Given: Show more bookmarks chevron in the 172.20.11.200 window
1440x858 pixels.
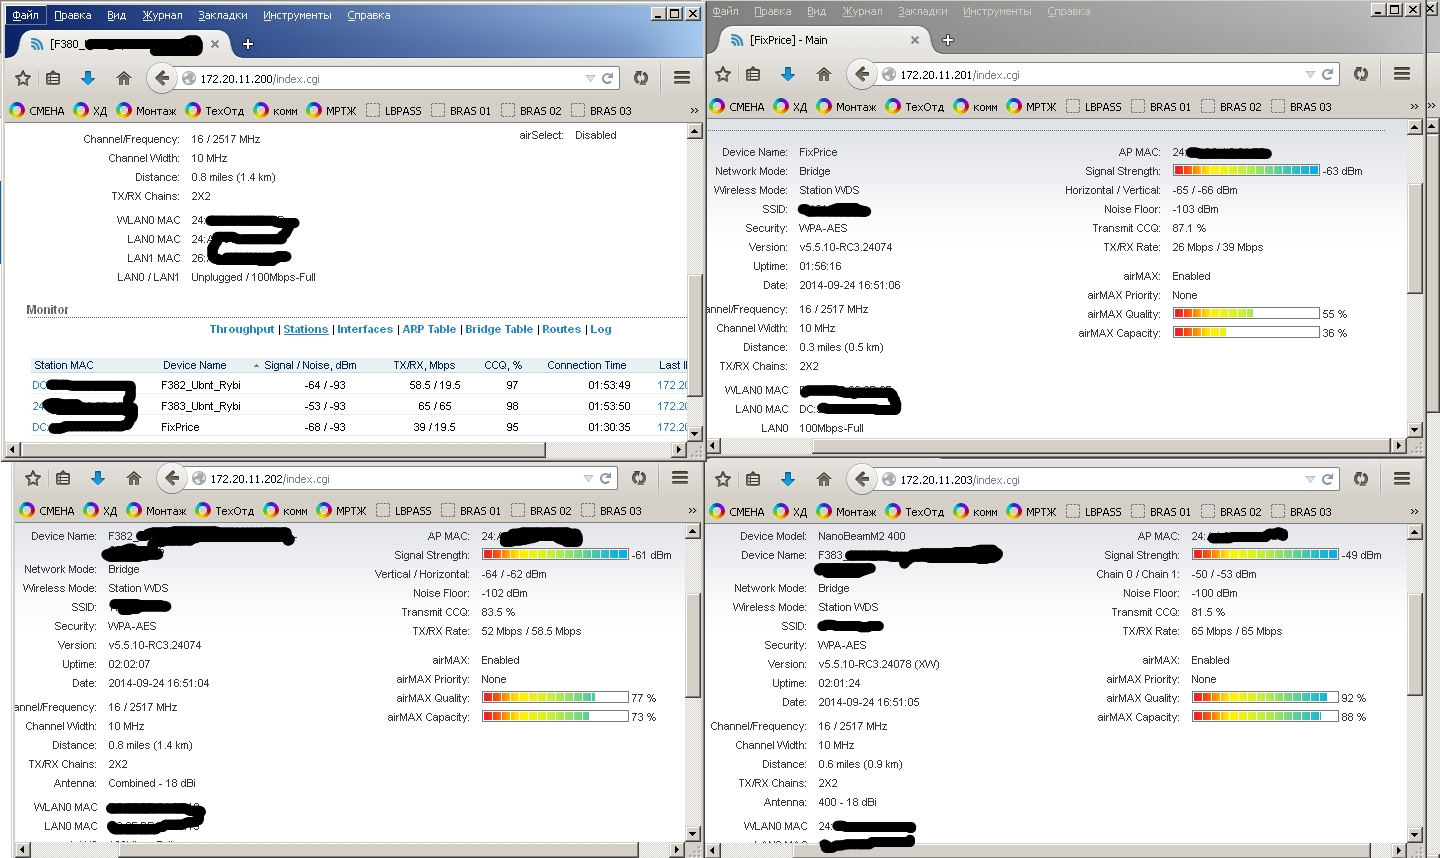Looking at the screenshot, I should 694,110.
